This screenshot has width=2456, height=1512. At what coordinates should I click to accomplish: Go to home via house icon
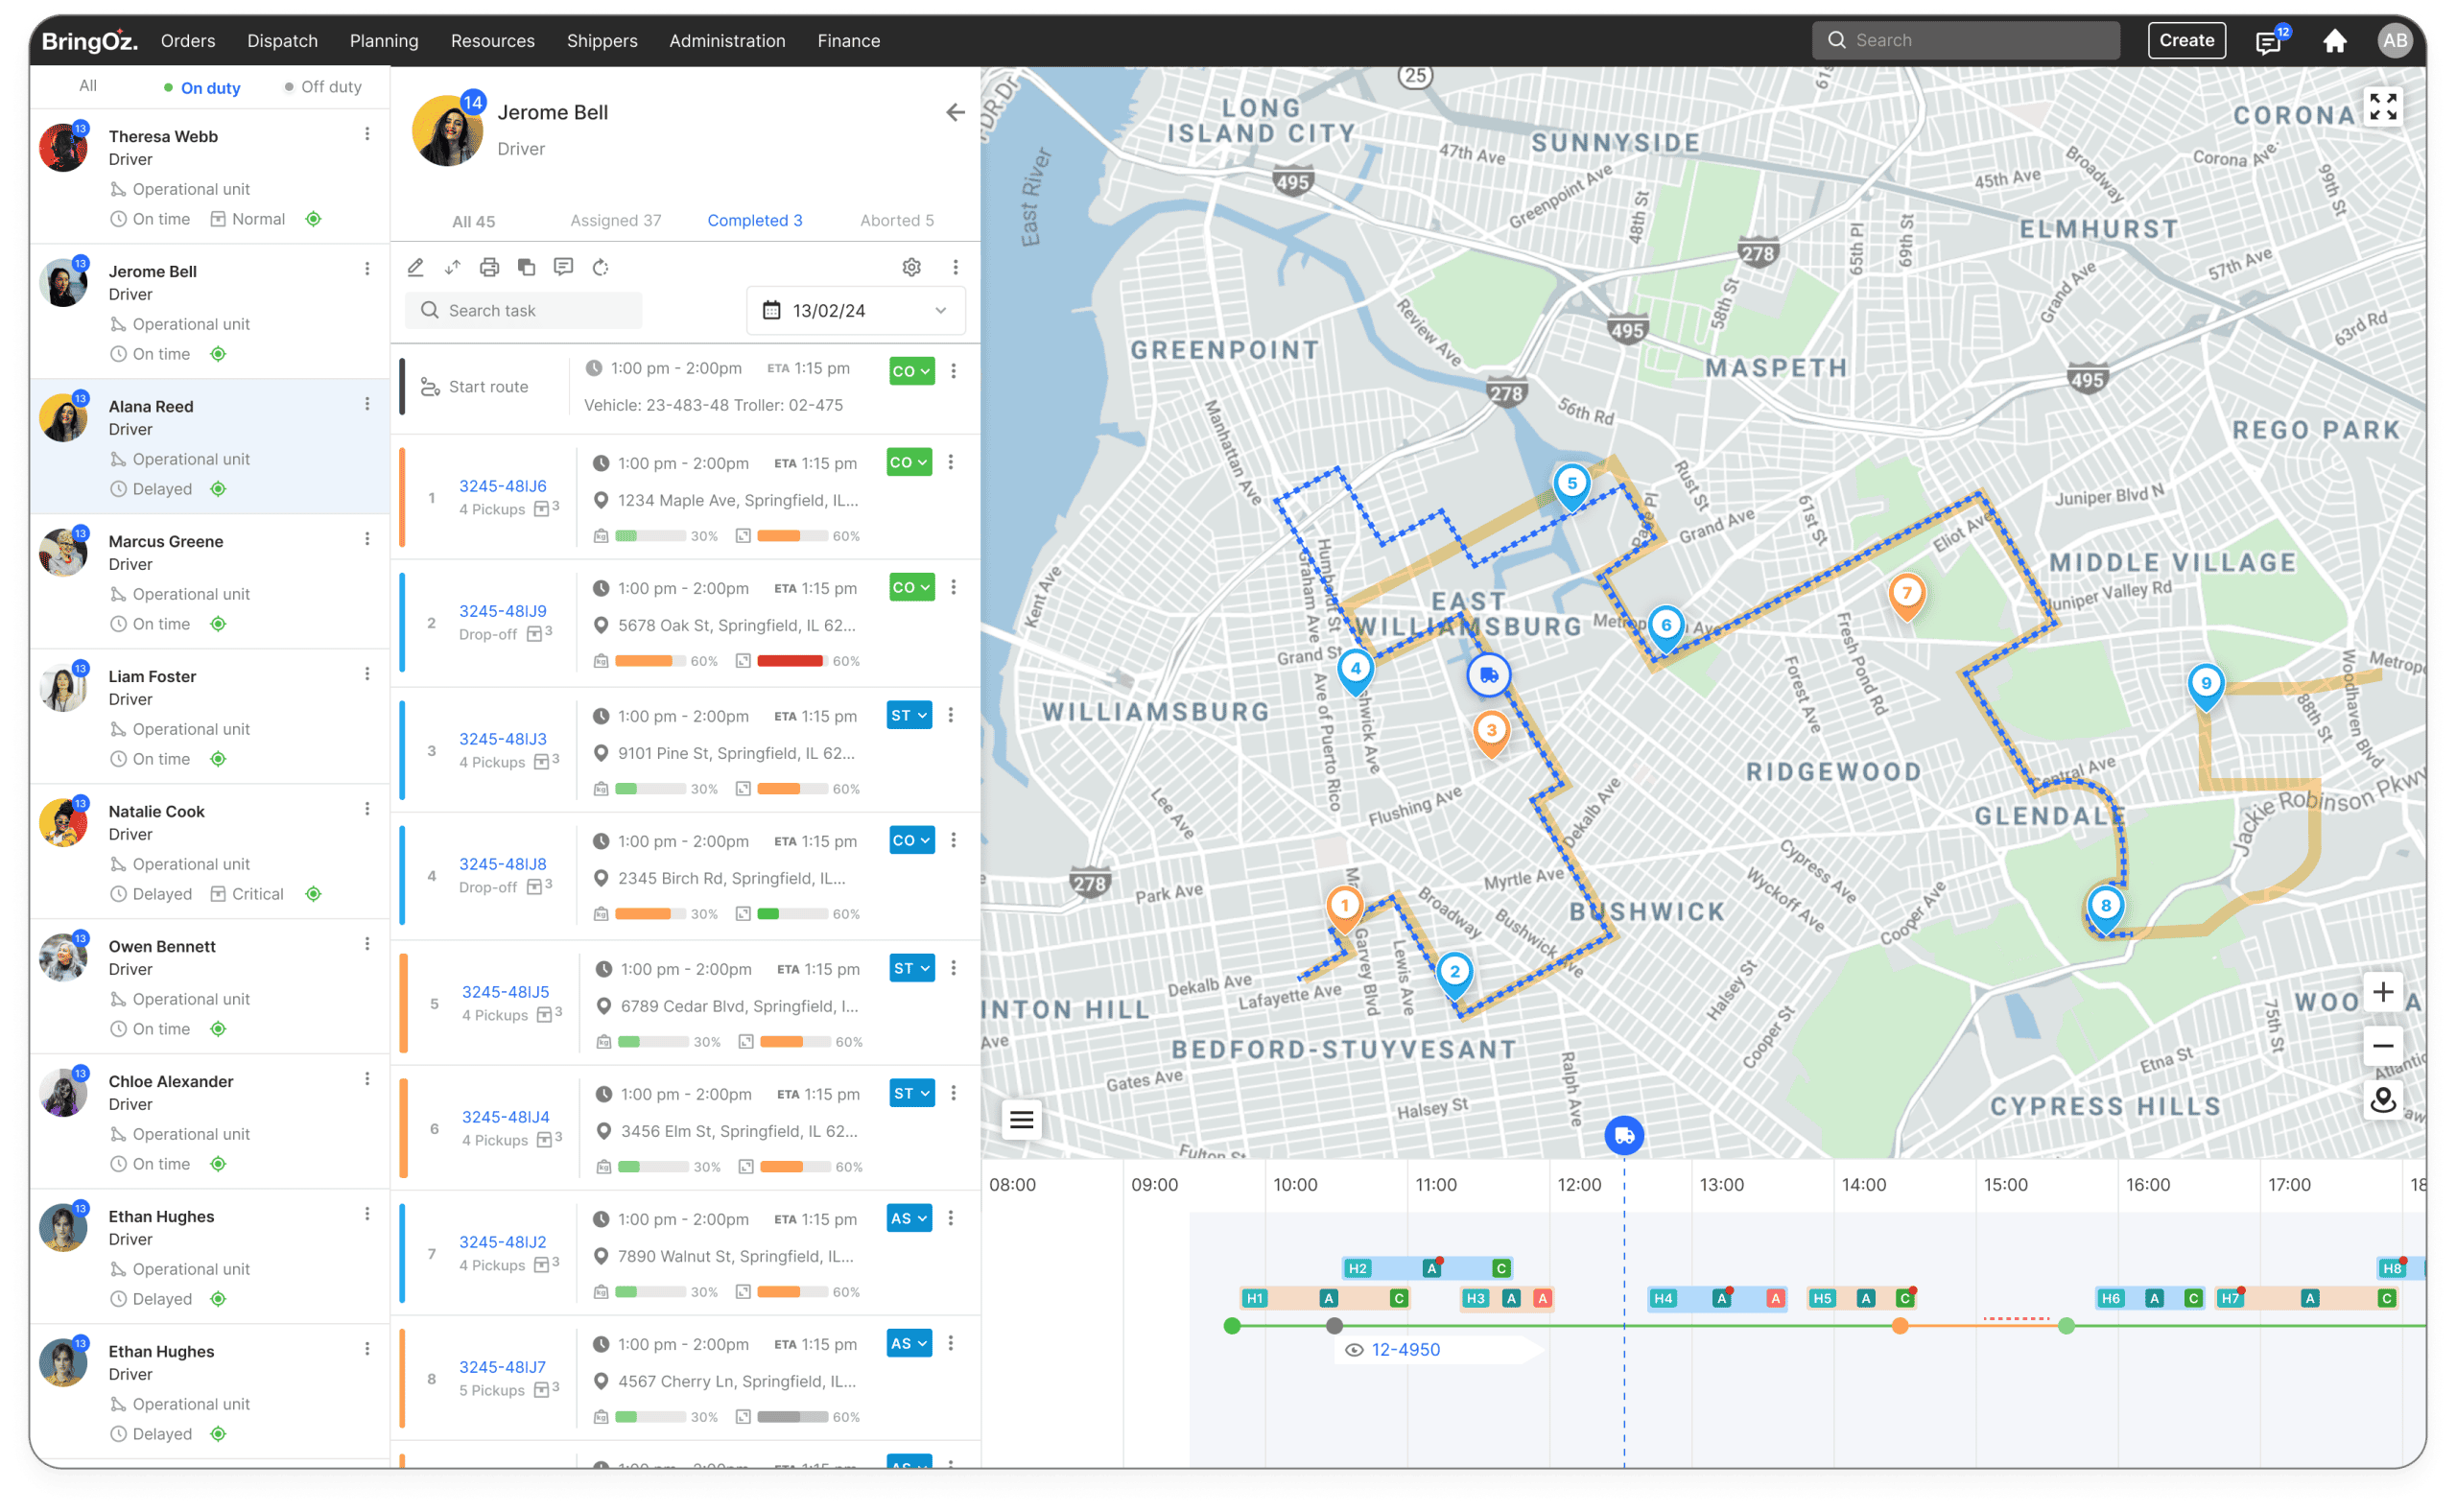click(x=2334, y=41)
